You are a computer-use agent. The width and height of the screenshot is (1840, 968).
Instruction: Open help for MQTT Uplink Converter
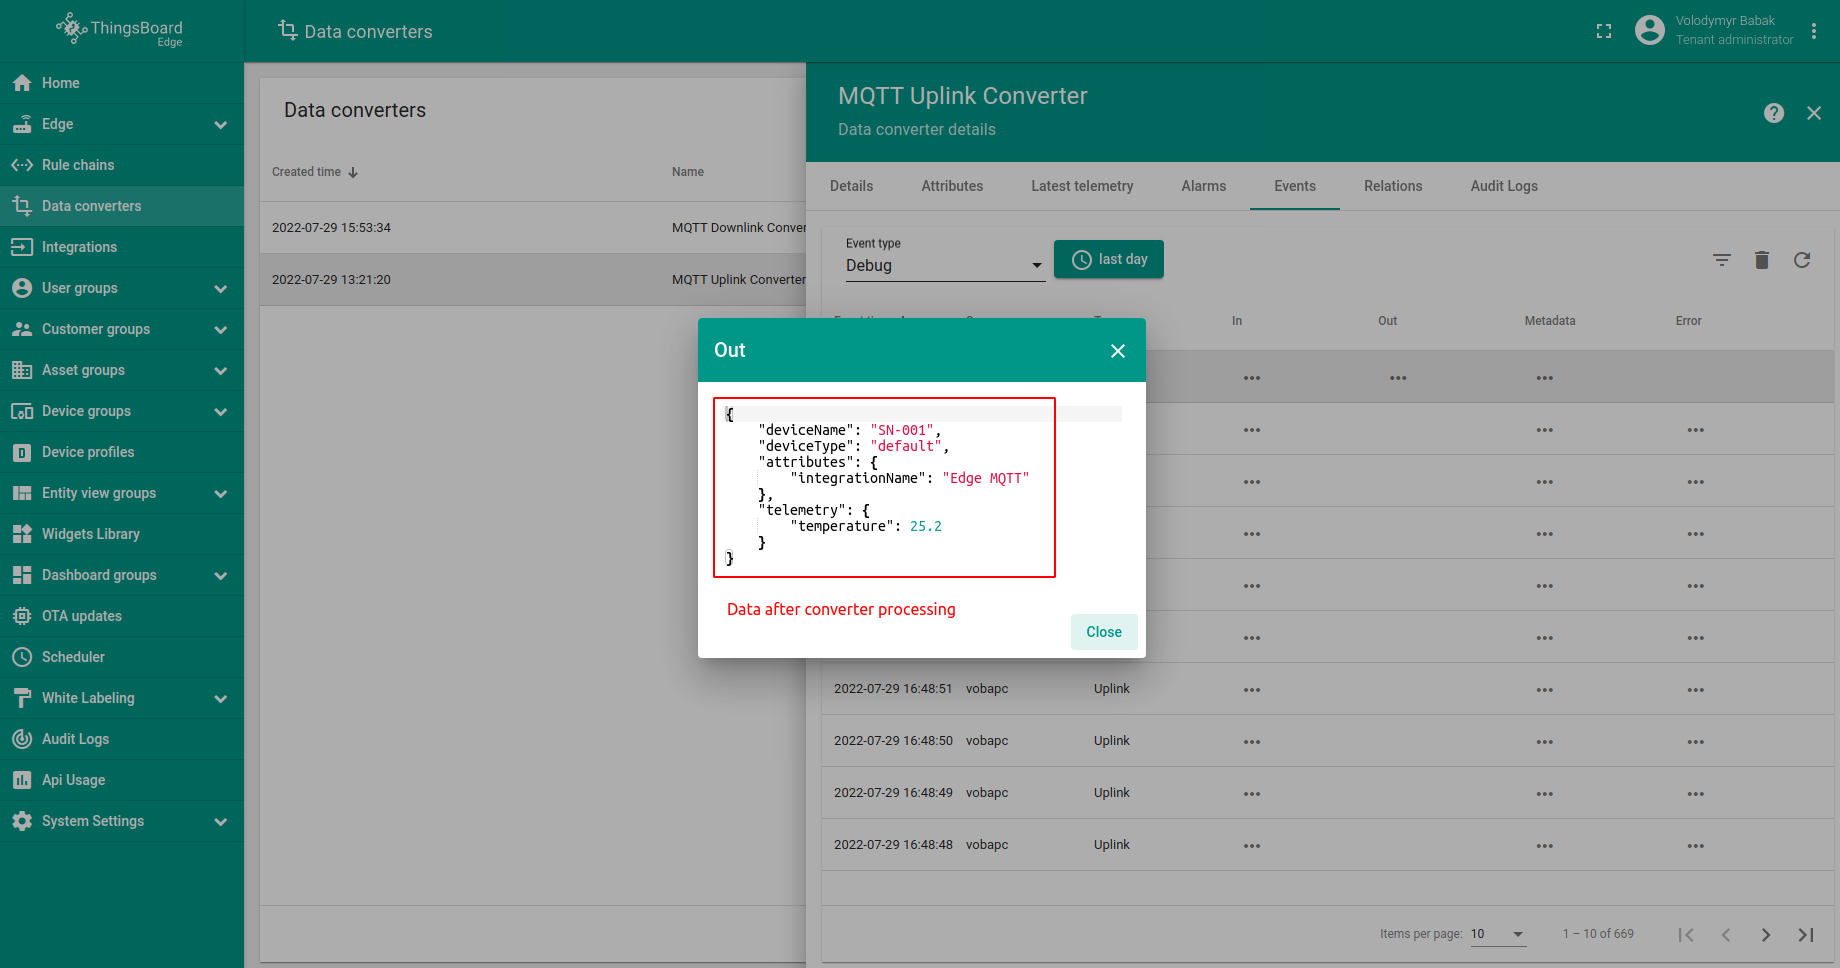tap(1774, 113)
